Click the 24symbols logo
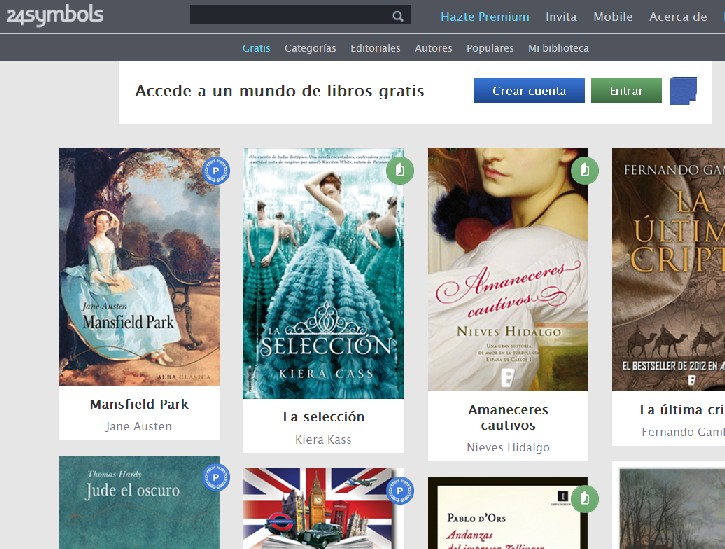The height and width of the screenshot is (549, 725). (x=53, y=15)
